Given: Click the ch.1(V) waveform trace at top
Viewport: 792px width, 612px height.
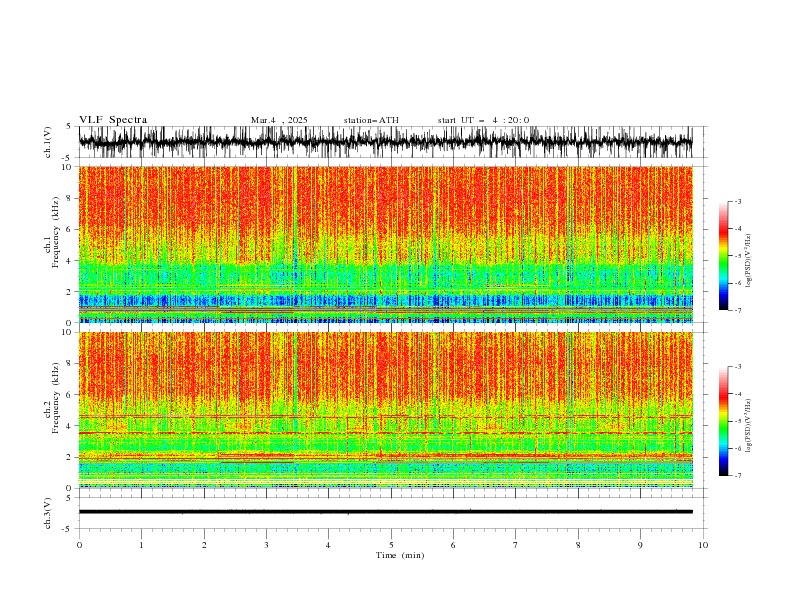Looking at the screenshot, I should click(x=386, y=142).
